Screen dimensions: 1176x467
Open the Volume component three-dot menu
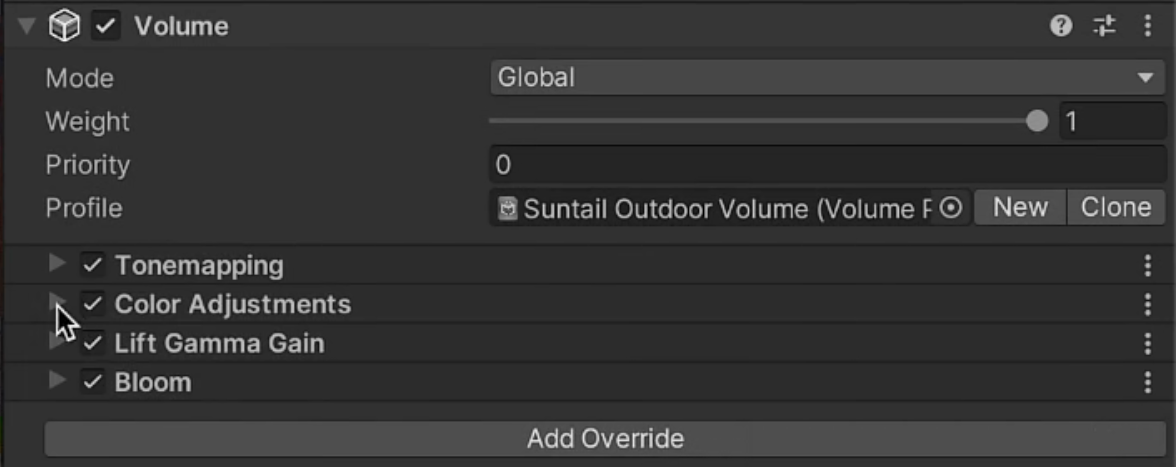pyautogui.click(x=1147, y=27)
